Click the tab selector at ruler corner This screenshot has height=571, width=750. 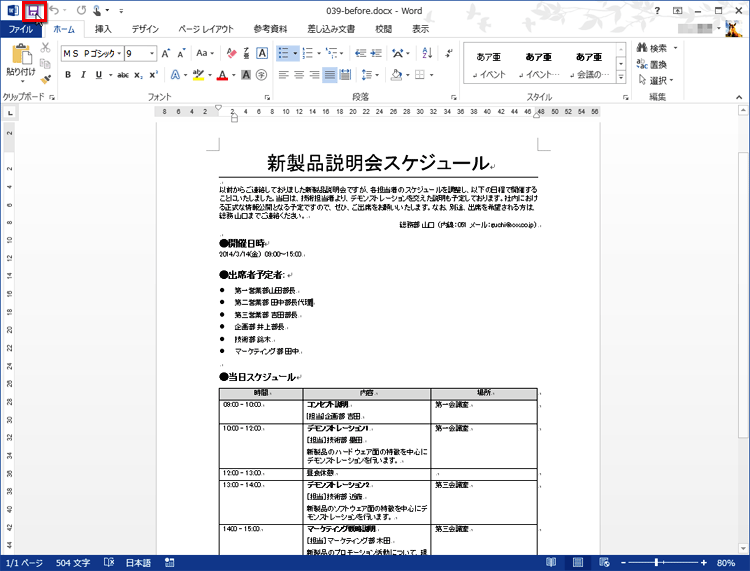click(x=10, y=113)
